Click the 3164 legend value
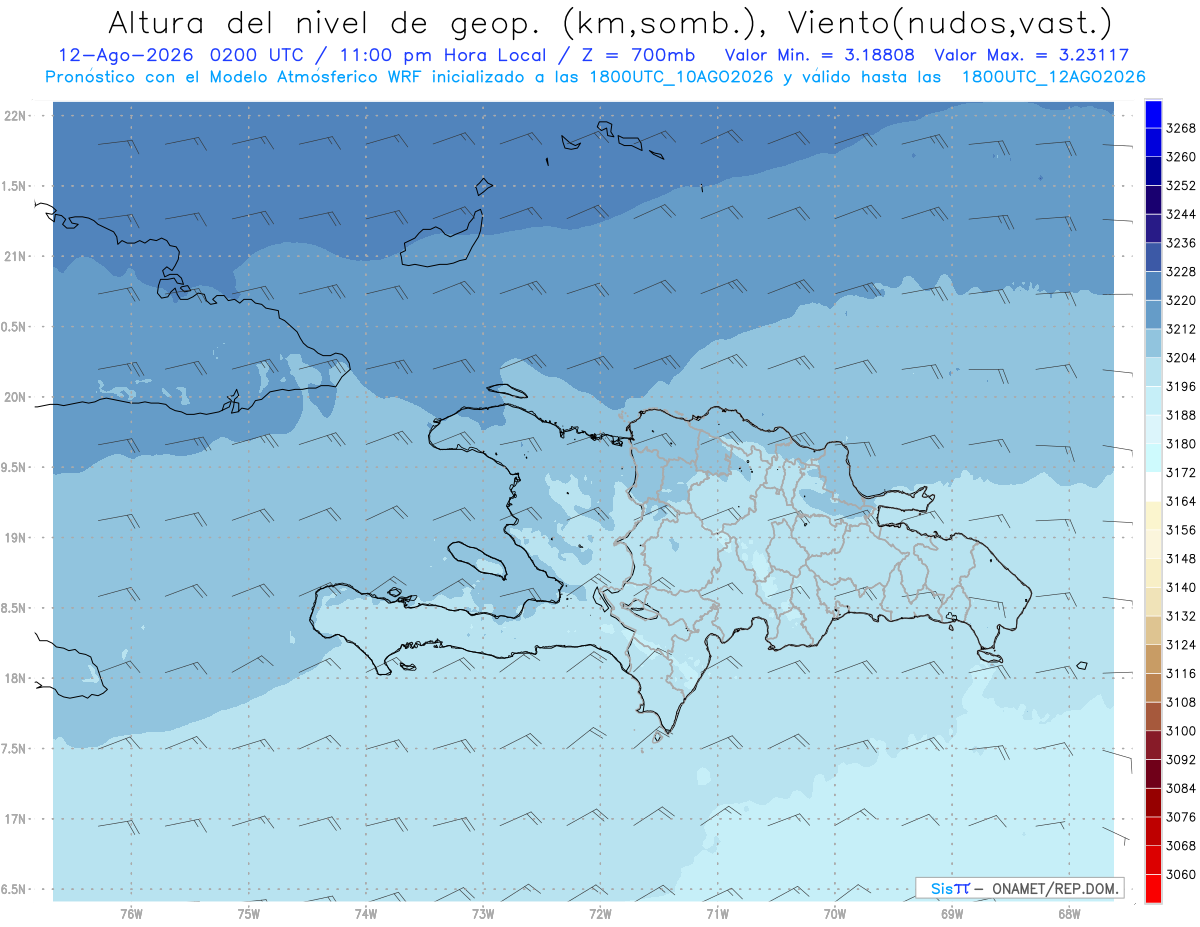 [1181, 501]
